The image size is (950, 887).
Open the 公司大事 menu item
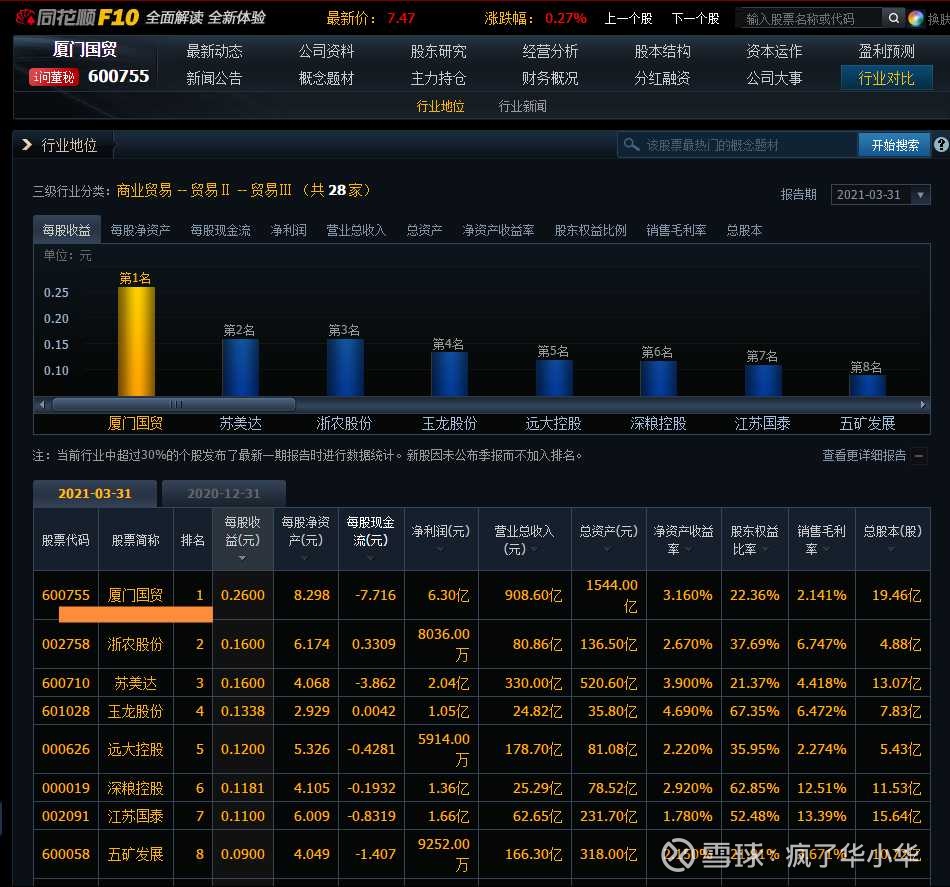point(774,78)
